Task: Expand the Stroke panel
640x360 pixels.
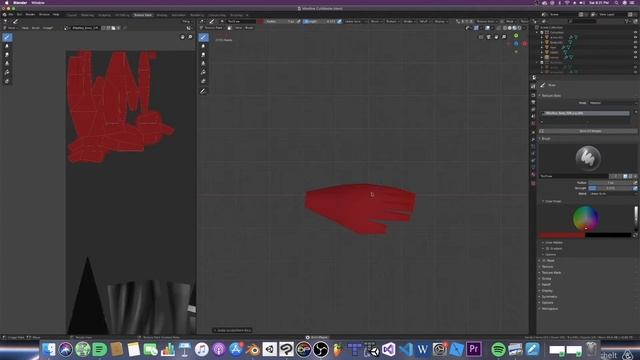Action: [547, 279]
